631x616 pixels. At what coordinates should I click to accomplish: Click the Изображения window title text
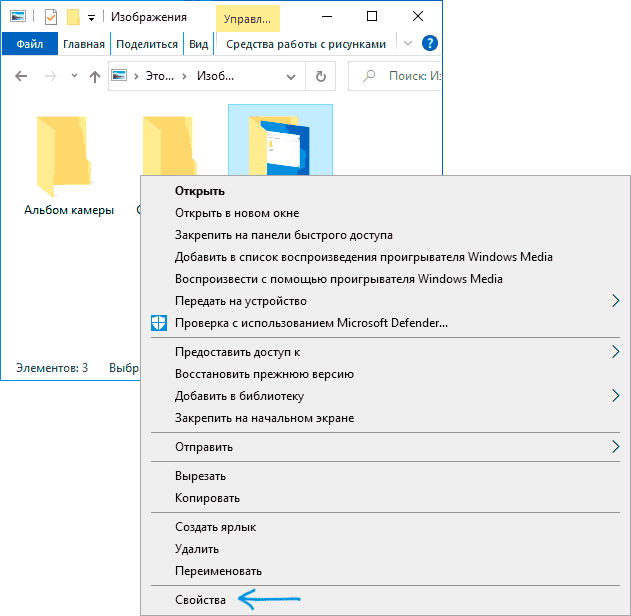click(x=149, y=17)
